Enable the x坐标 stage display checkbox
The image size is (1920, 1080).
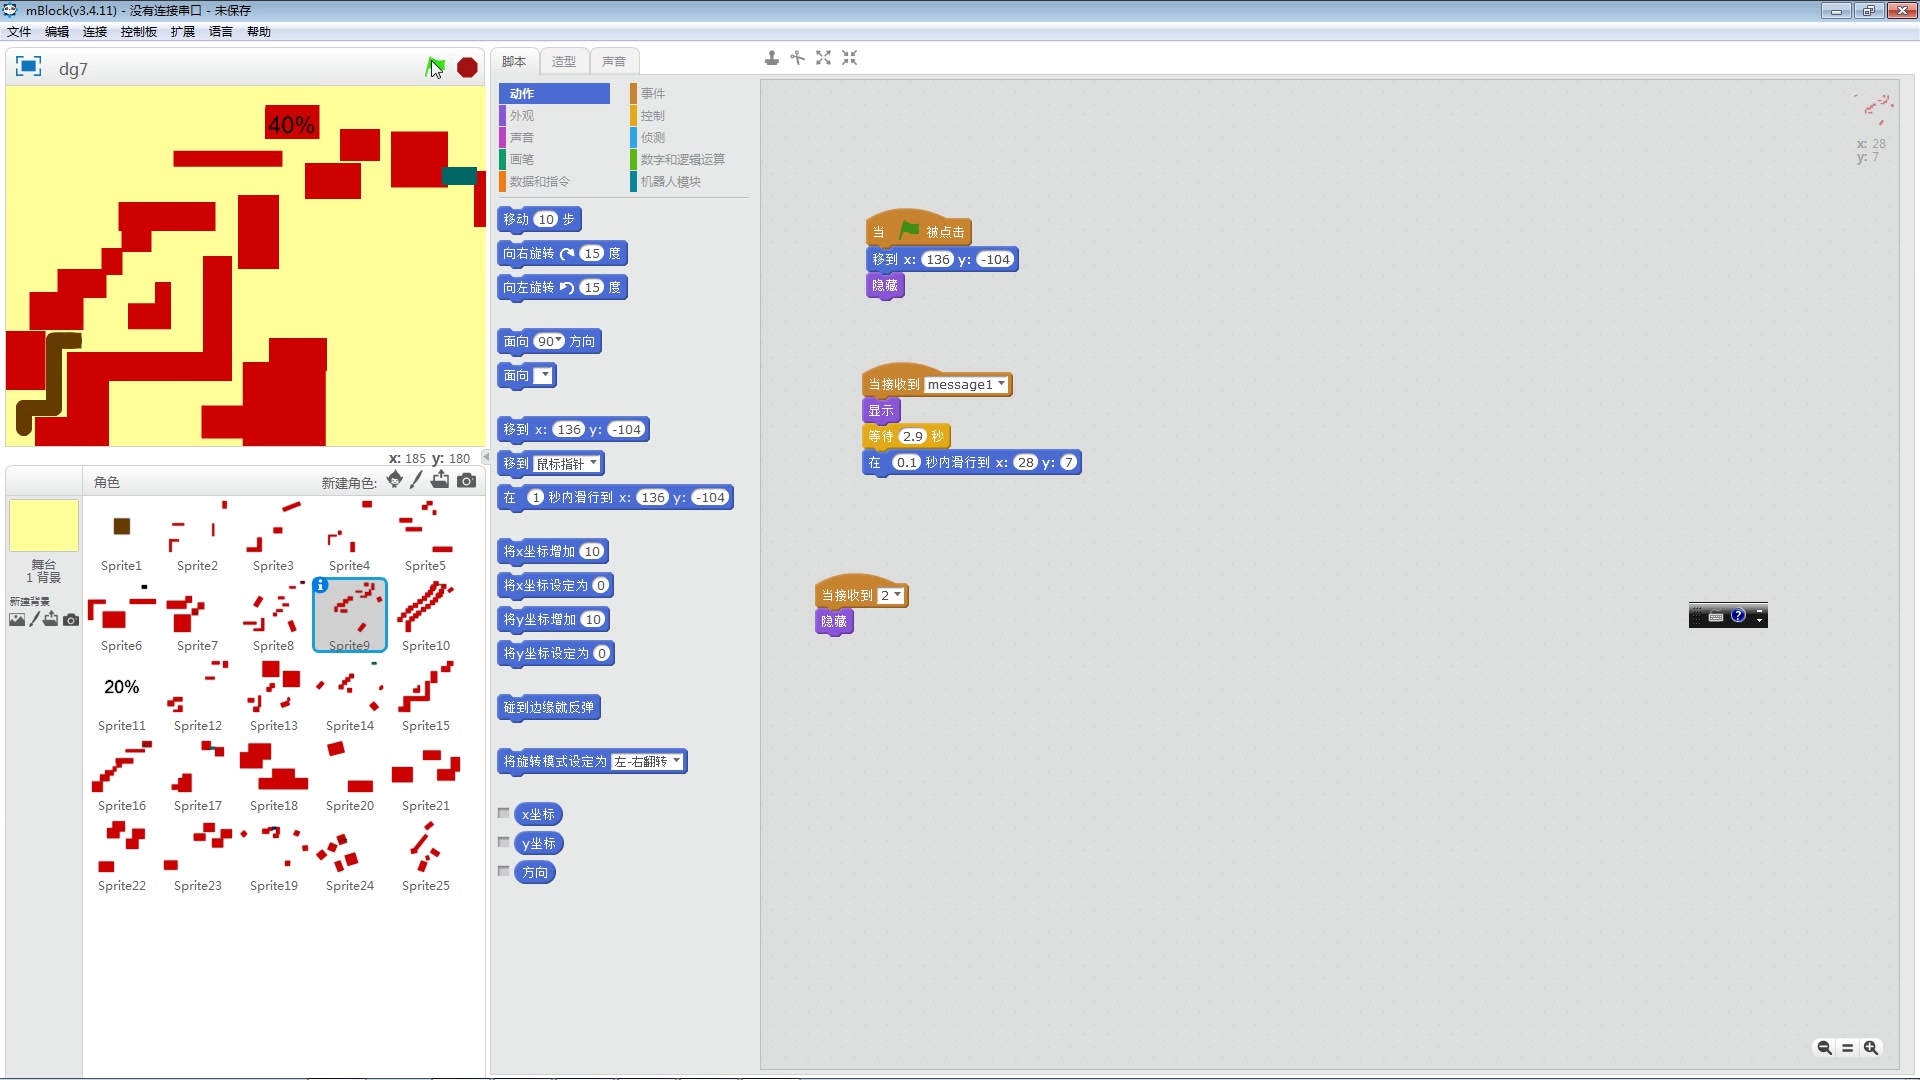click(504, 813)
